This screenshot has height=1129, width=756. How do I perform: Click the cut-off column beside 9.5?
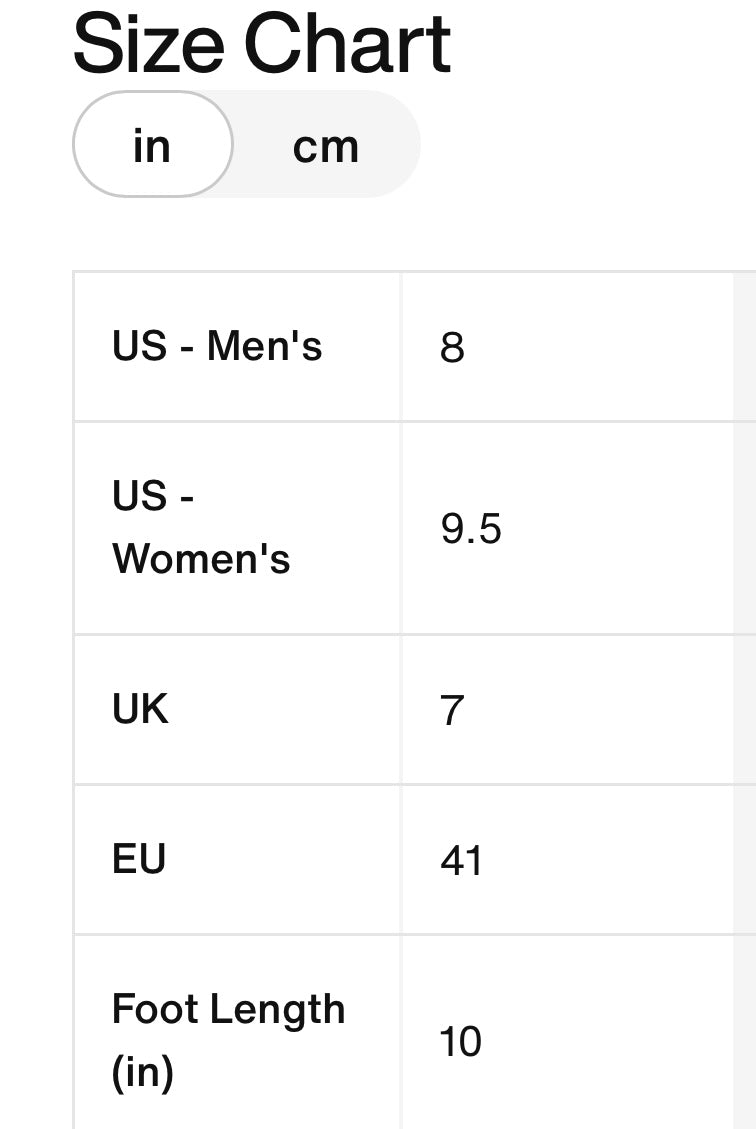pos(745,528)
